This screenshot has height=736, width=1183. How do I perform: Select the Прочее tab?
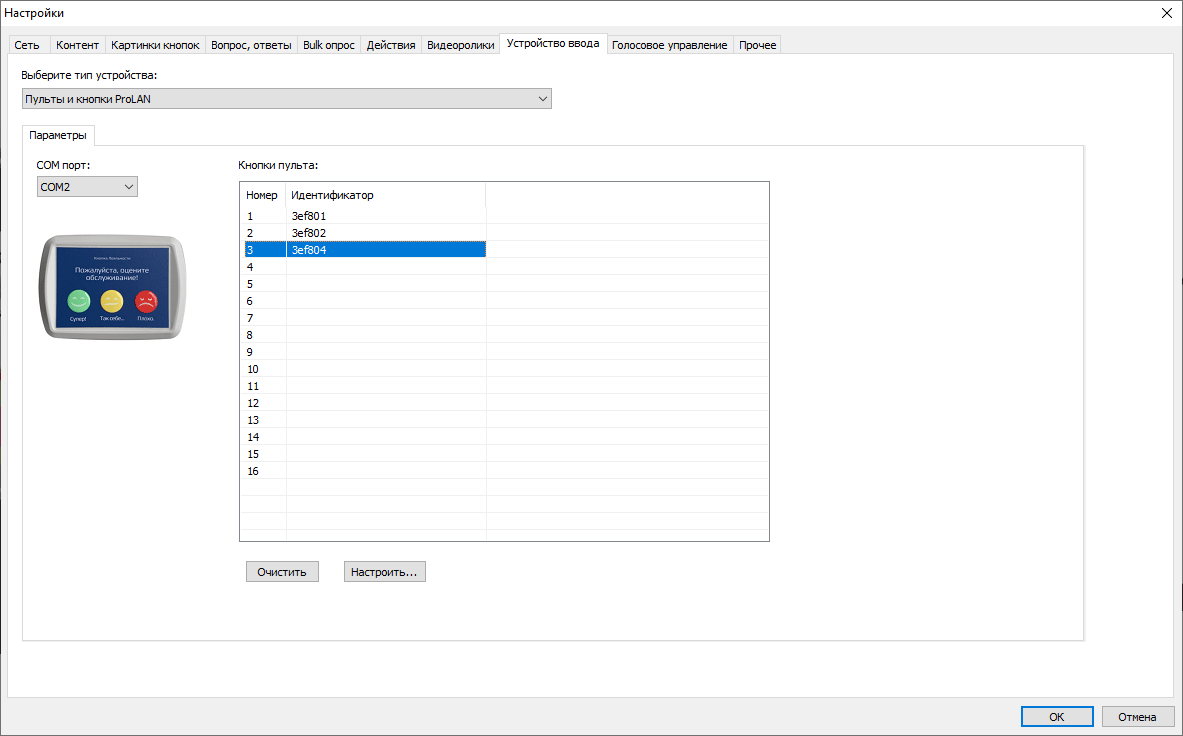coord(757,45)
